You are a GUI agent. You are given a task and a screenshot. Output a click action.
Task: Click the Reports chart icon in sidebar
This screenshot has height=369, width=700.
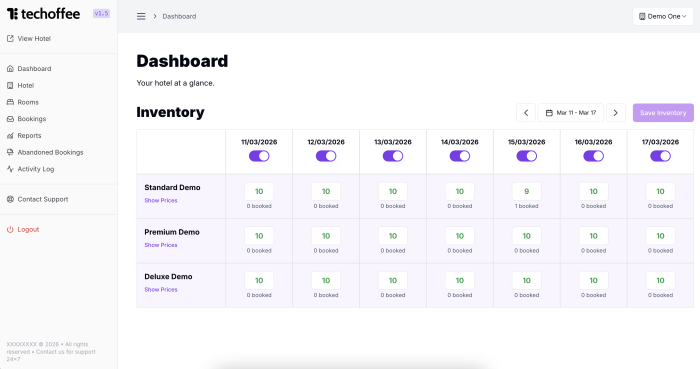click(10, 136)
